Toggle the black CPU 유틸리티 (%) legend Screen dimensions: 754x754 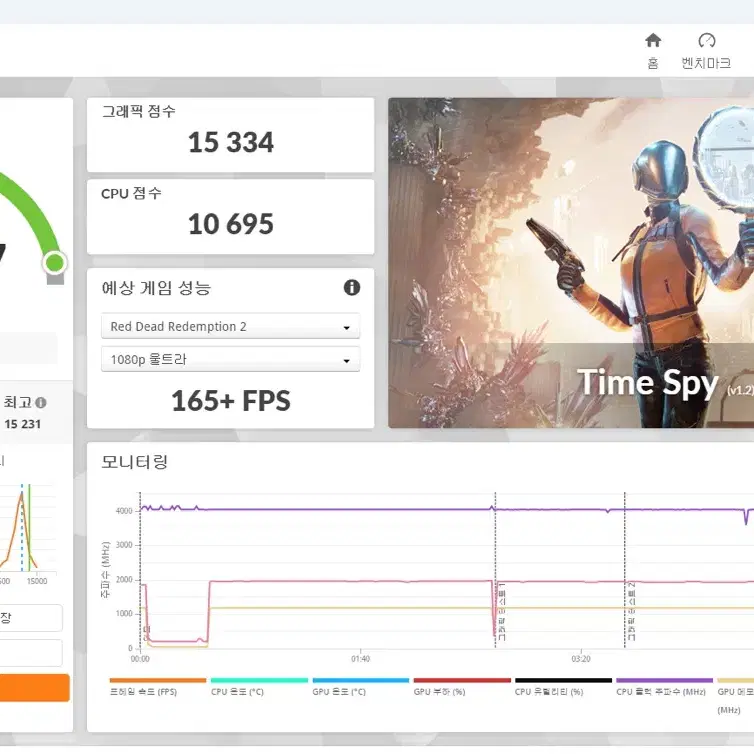point(563,687)
